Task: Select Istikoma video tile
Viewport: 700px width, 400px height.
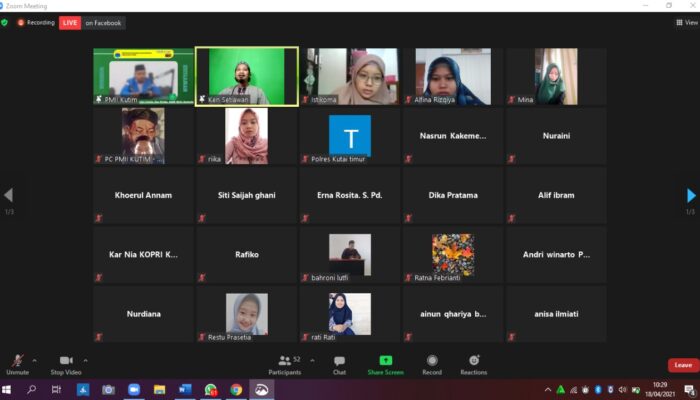Action: click(350, 76)
